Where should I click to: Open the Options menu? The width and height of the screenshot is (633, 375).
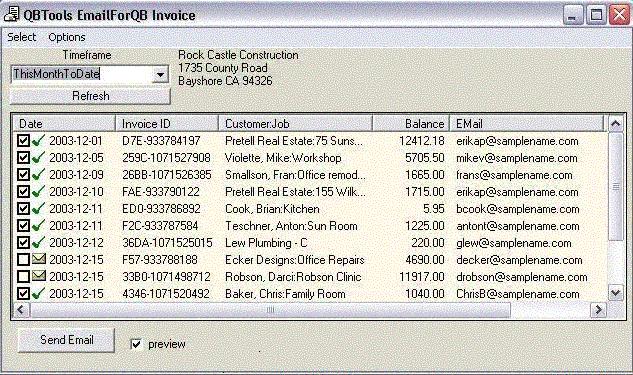pyautogui.click(x=67, y=37)
